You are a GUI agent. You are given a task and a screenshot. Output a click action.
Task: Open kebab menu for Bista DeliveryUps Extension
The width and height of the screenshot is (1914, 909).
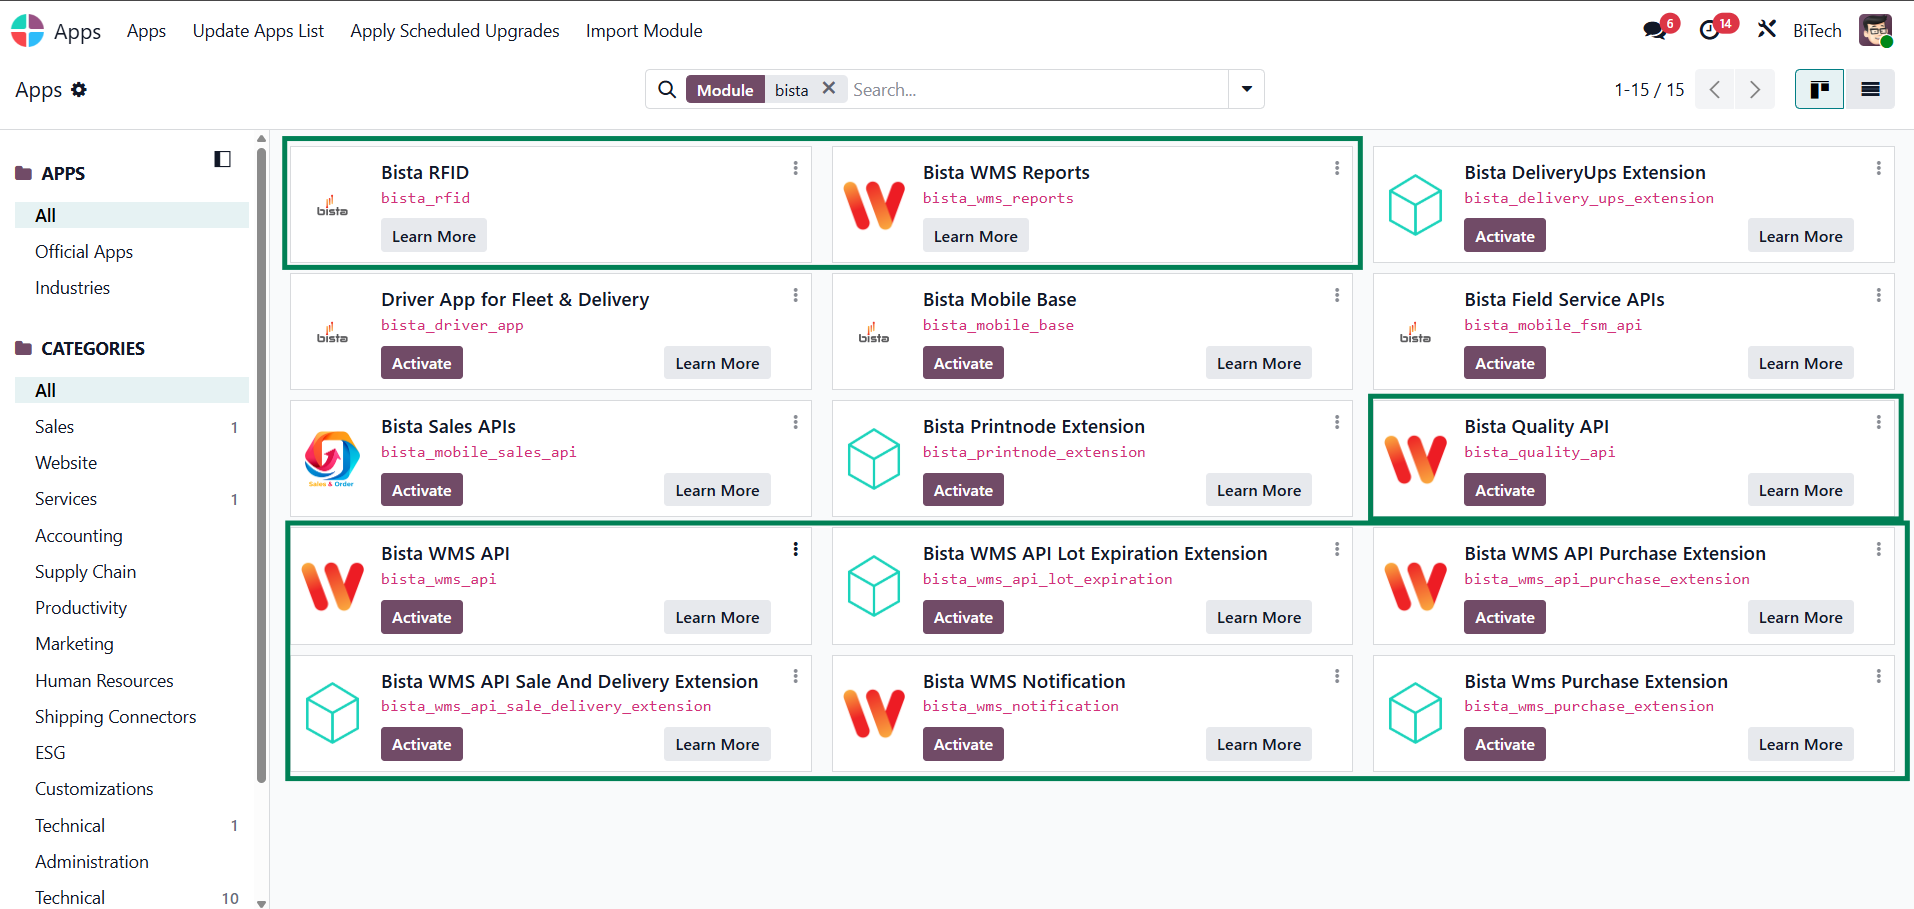[1879, 168]
